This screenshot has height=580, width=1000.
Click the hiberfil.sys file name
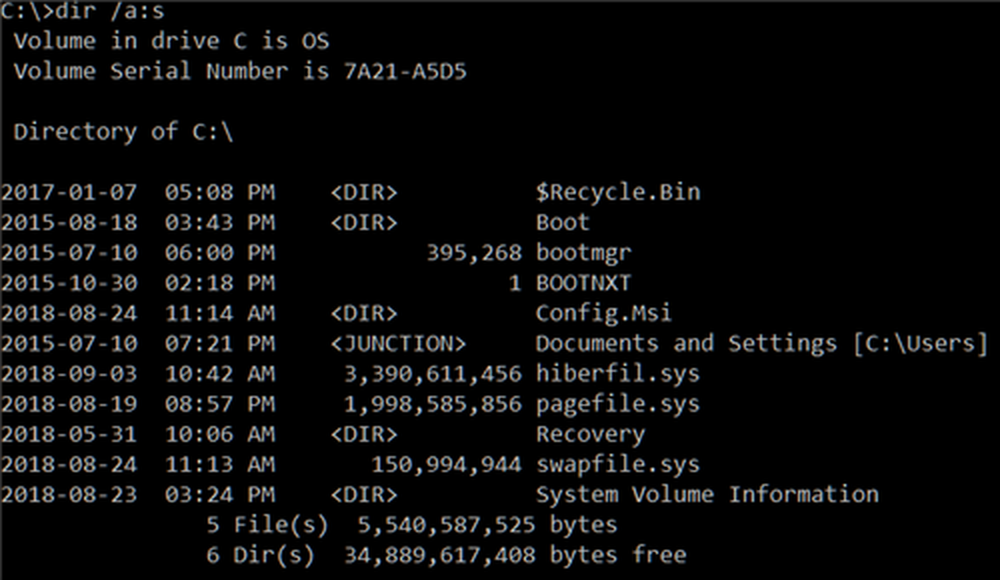click(617, 374)
